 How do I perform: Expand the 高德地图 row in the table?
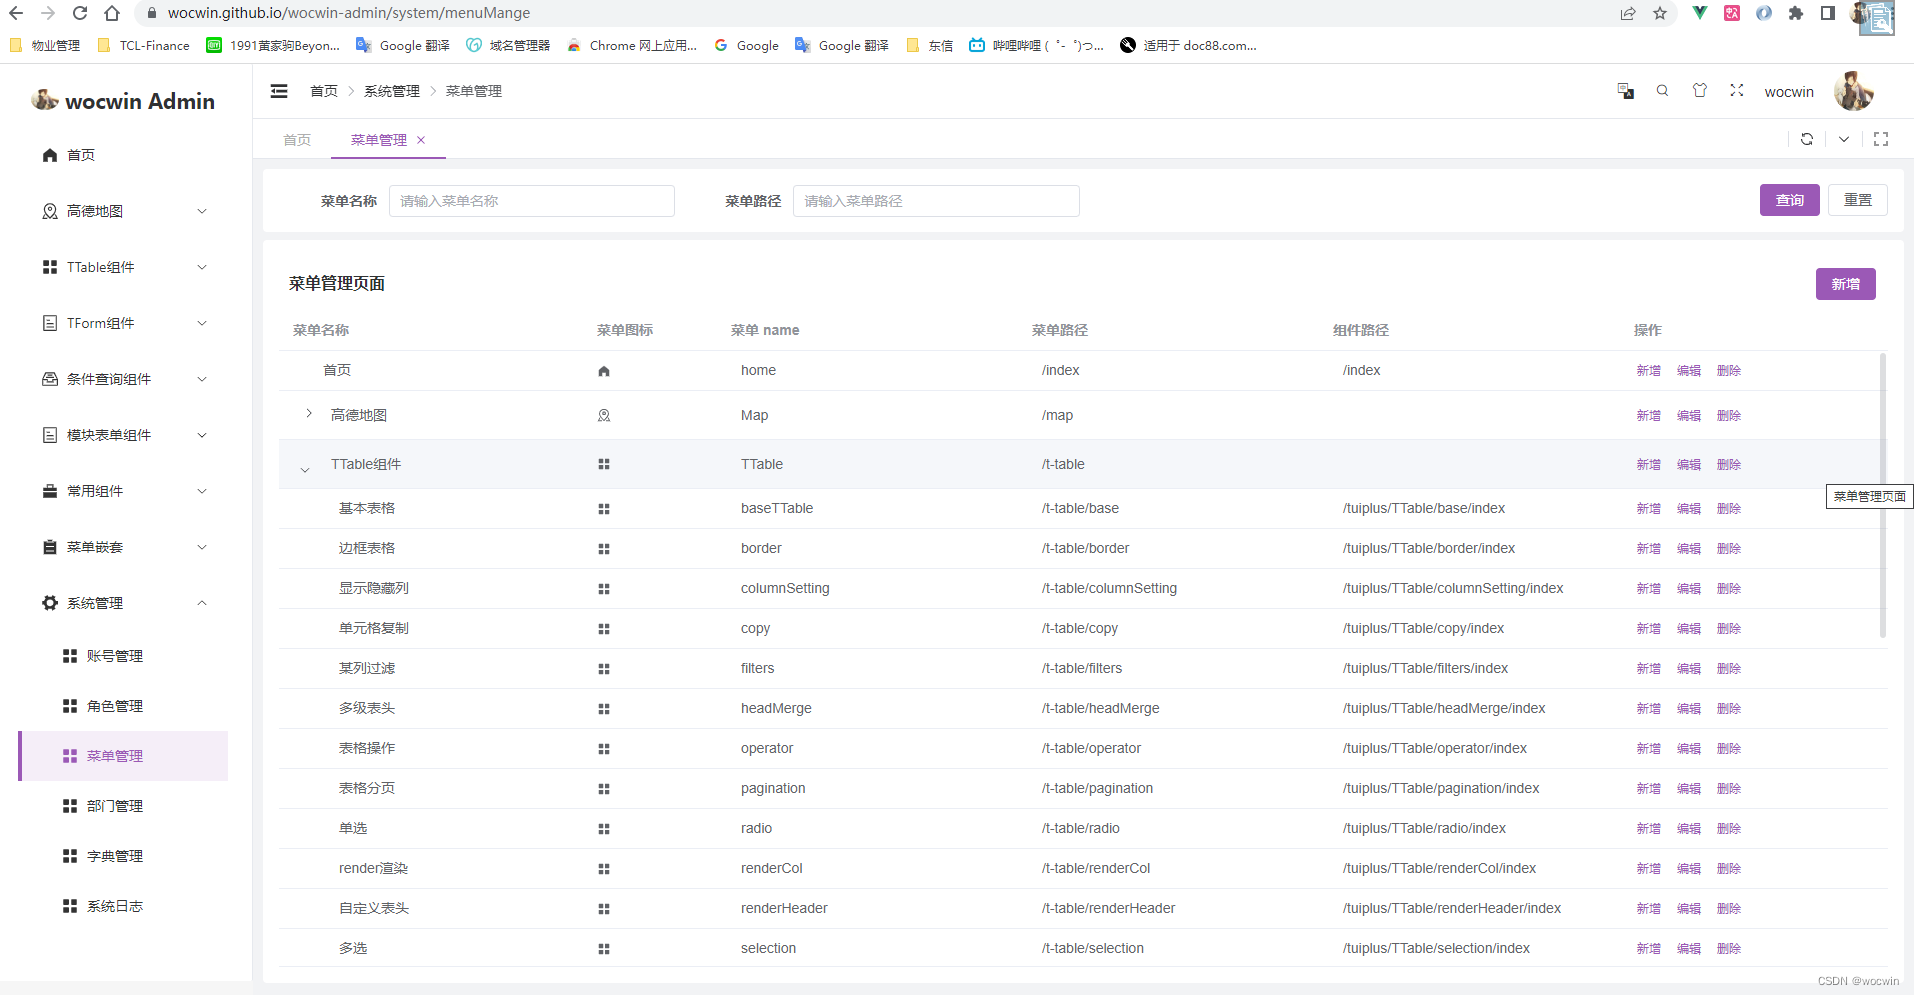pos(308,413)
